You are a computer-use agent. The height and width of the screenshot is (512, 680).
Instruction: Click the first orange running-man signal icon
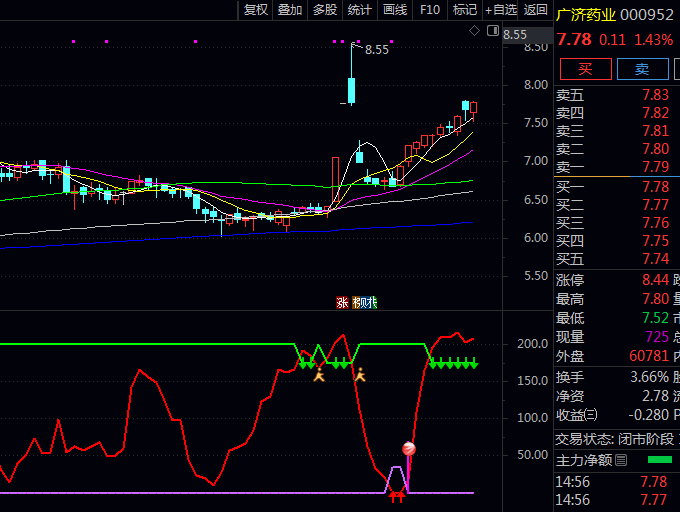point(319,375)
